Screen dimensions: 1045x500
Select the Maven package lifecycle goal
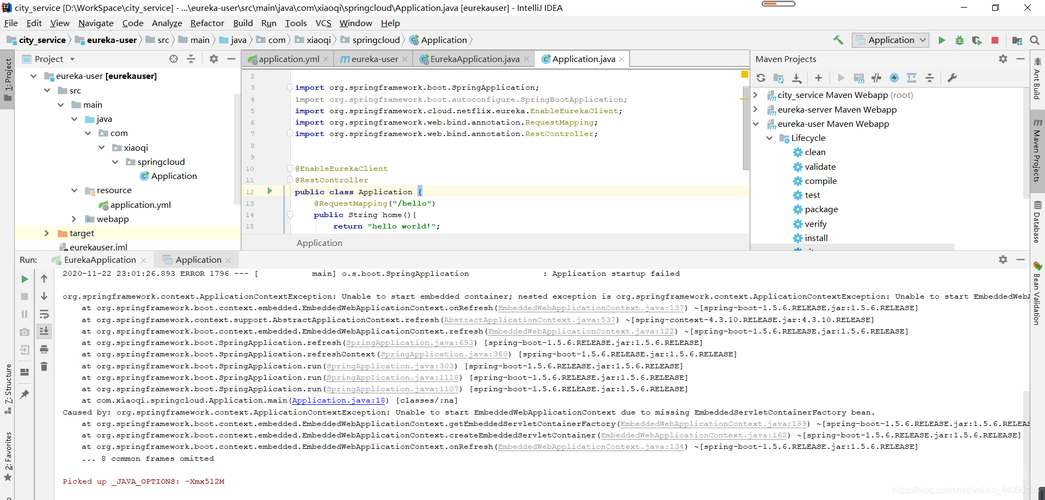pos(821,210)
